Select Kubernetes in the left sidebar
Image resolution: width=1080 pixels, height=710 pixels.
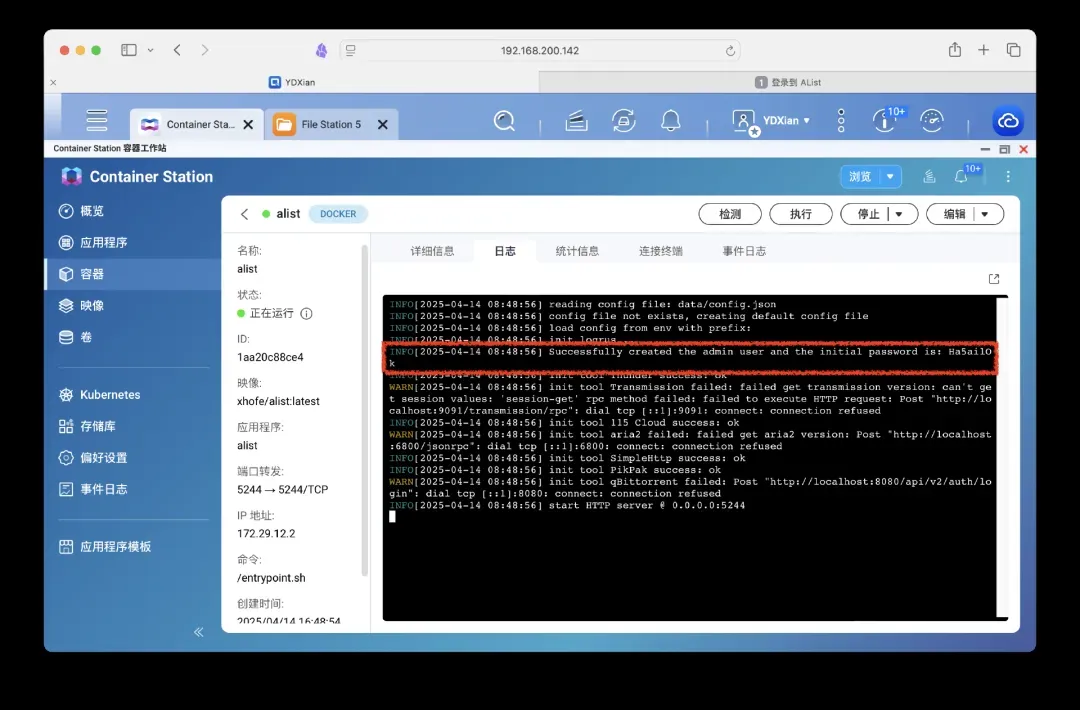(110, 395)
